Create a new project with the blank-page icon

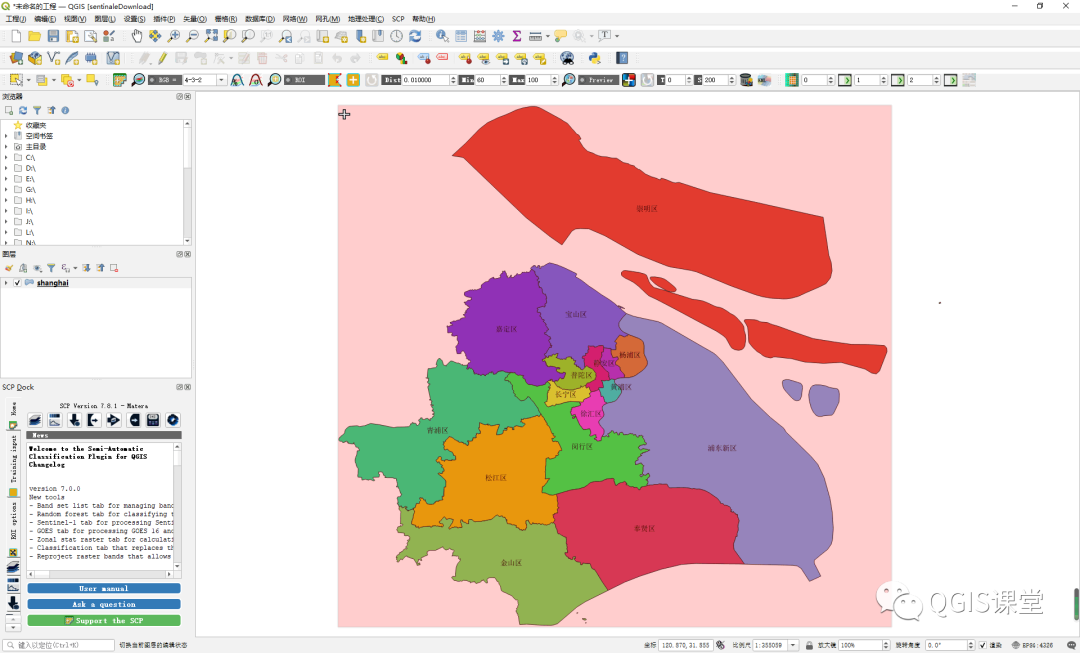(16, 36)
